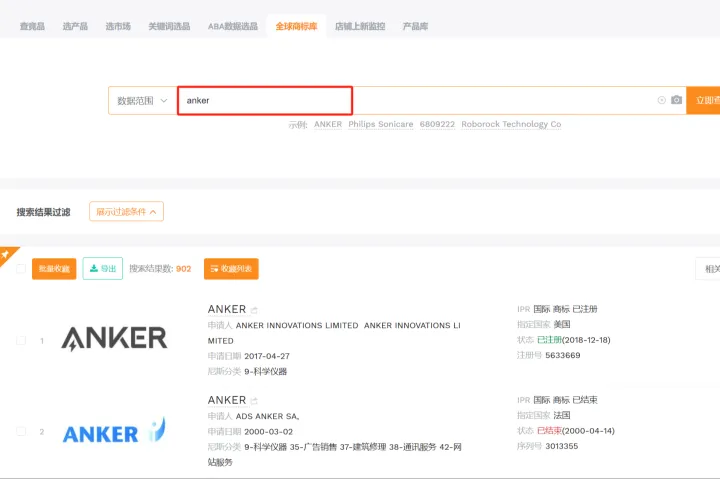Click the 导出 export button
This screenshot has height=479, width=720.
[x=103, y=269]
